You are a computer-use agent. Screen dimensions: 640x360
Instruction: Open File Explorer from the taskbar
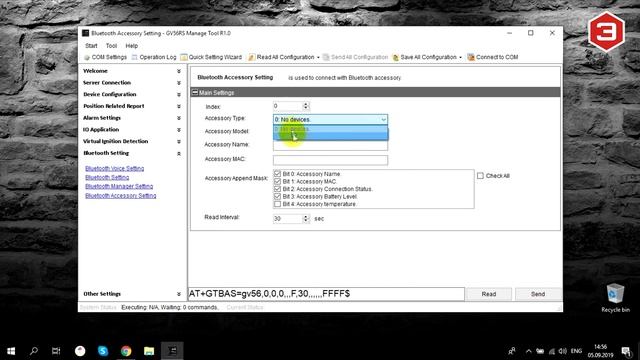click(x=149, y=351)
